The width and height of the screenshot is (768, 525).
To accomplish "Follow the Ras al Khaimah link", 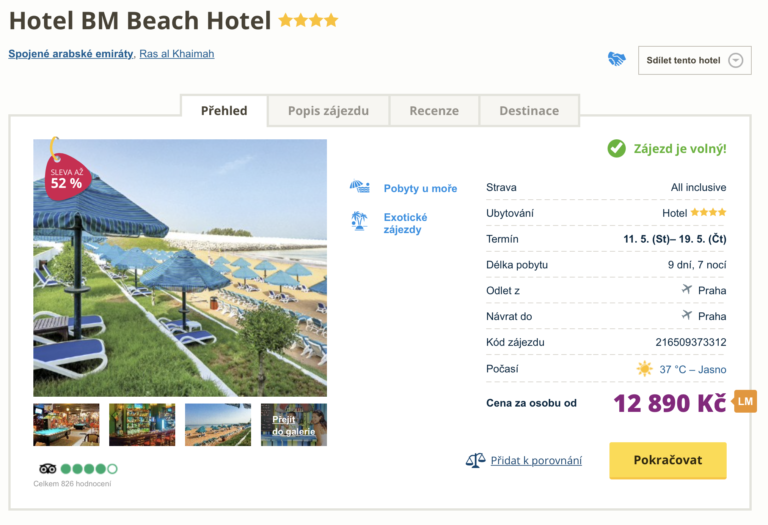I will tap(176, 54).
